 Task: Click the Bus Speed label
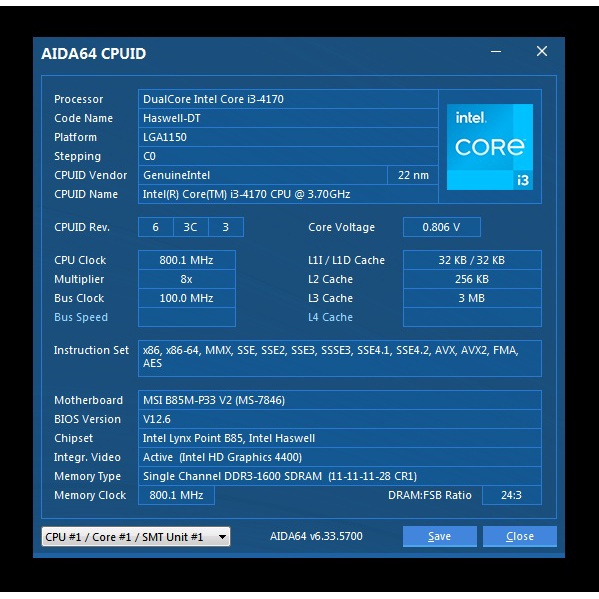click(x=81, y=317)
